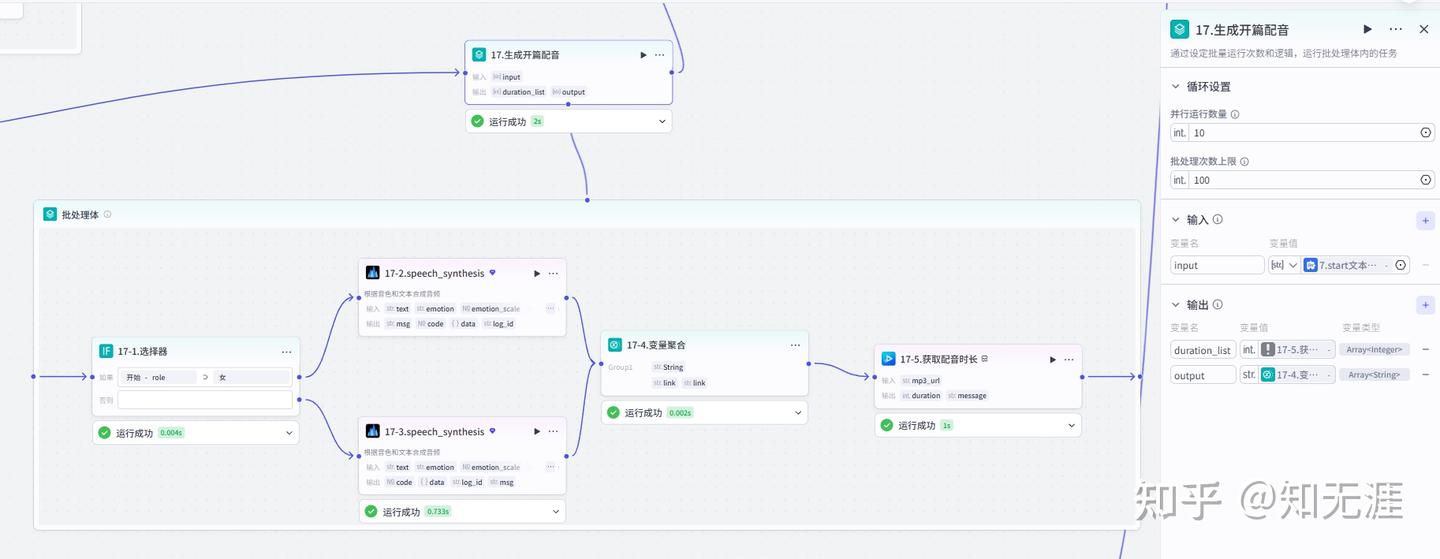Collapse the 输入 section in side panel

pos(1176,220)
